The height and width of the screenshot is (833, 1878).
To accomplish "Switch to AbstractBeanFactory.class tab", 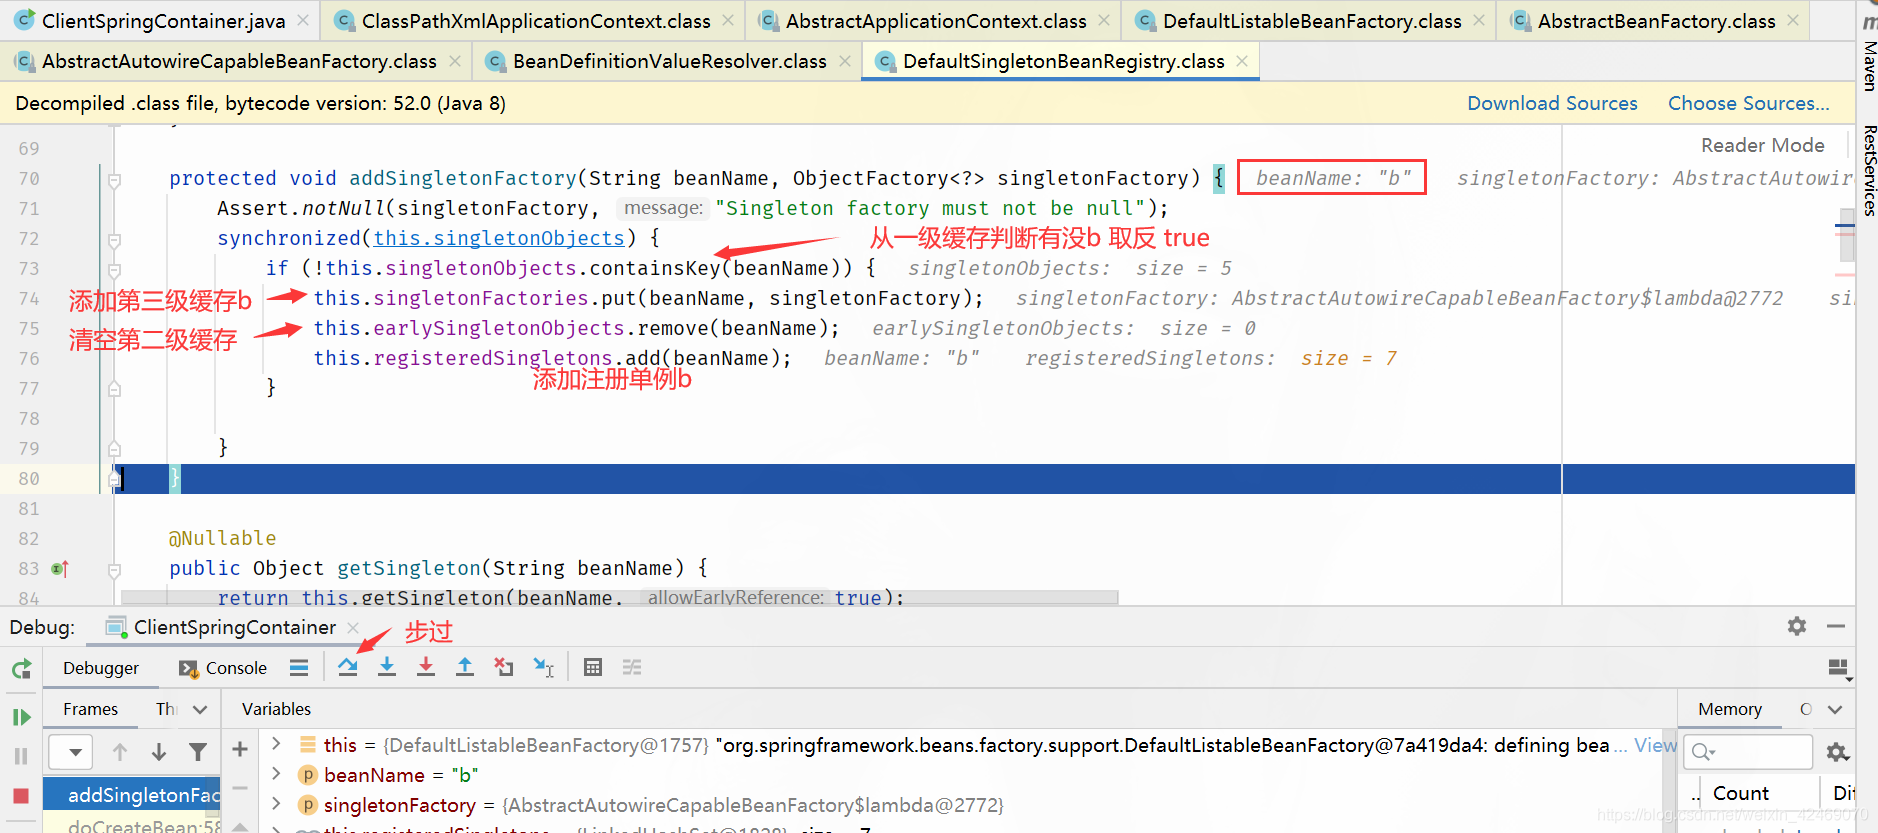I will [1656, 21].
